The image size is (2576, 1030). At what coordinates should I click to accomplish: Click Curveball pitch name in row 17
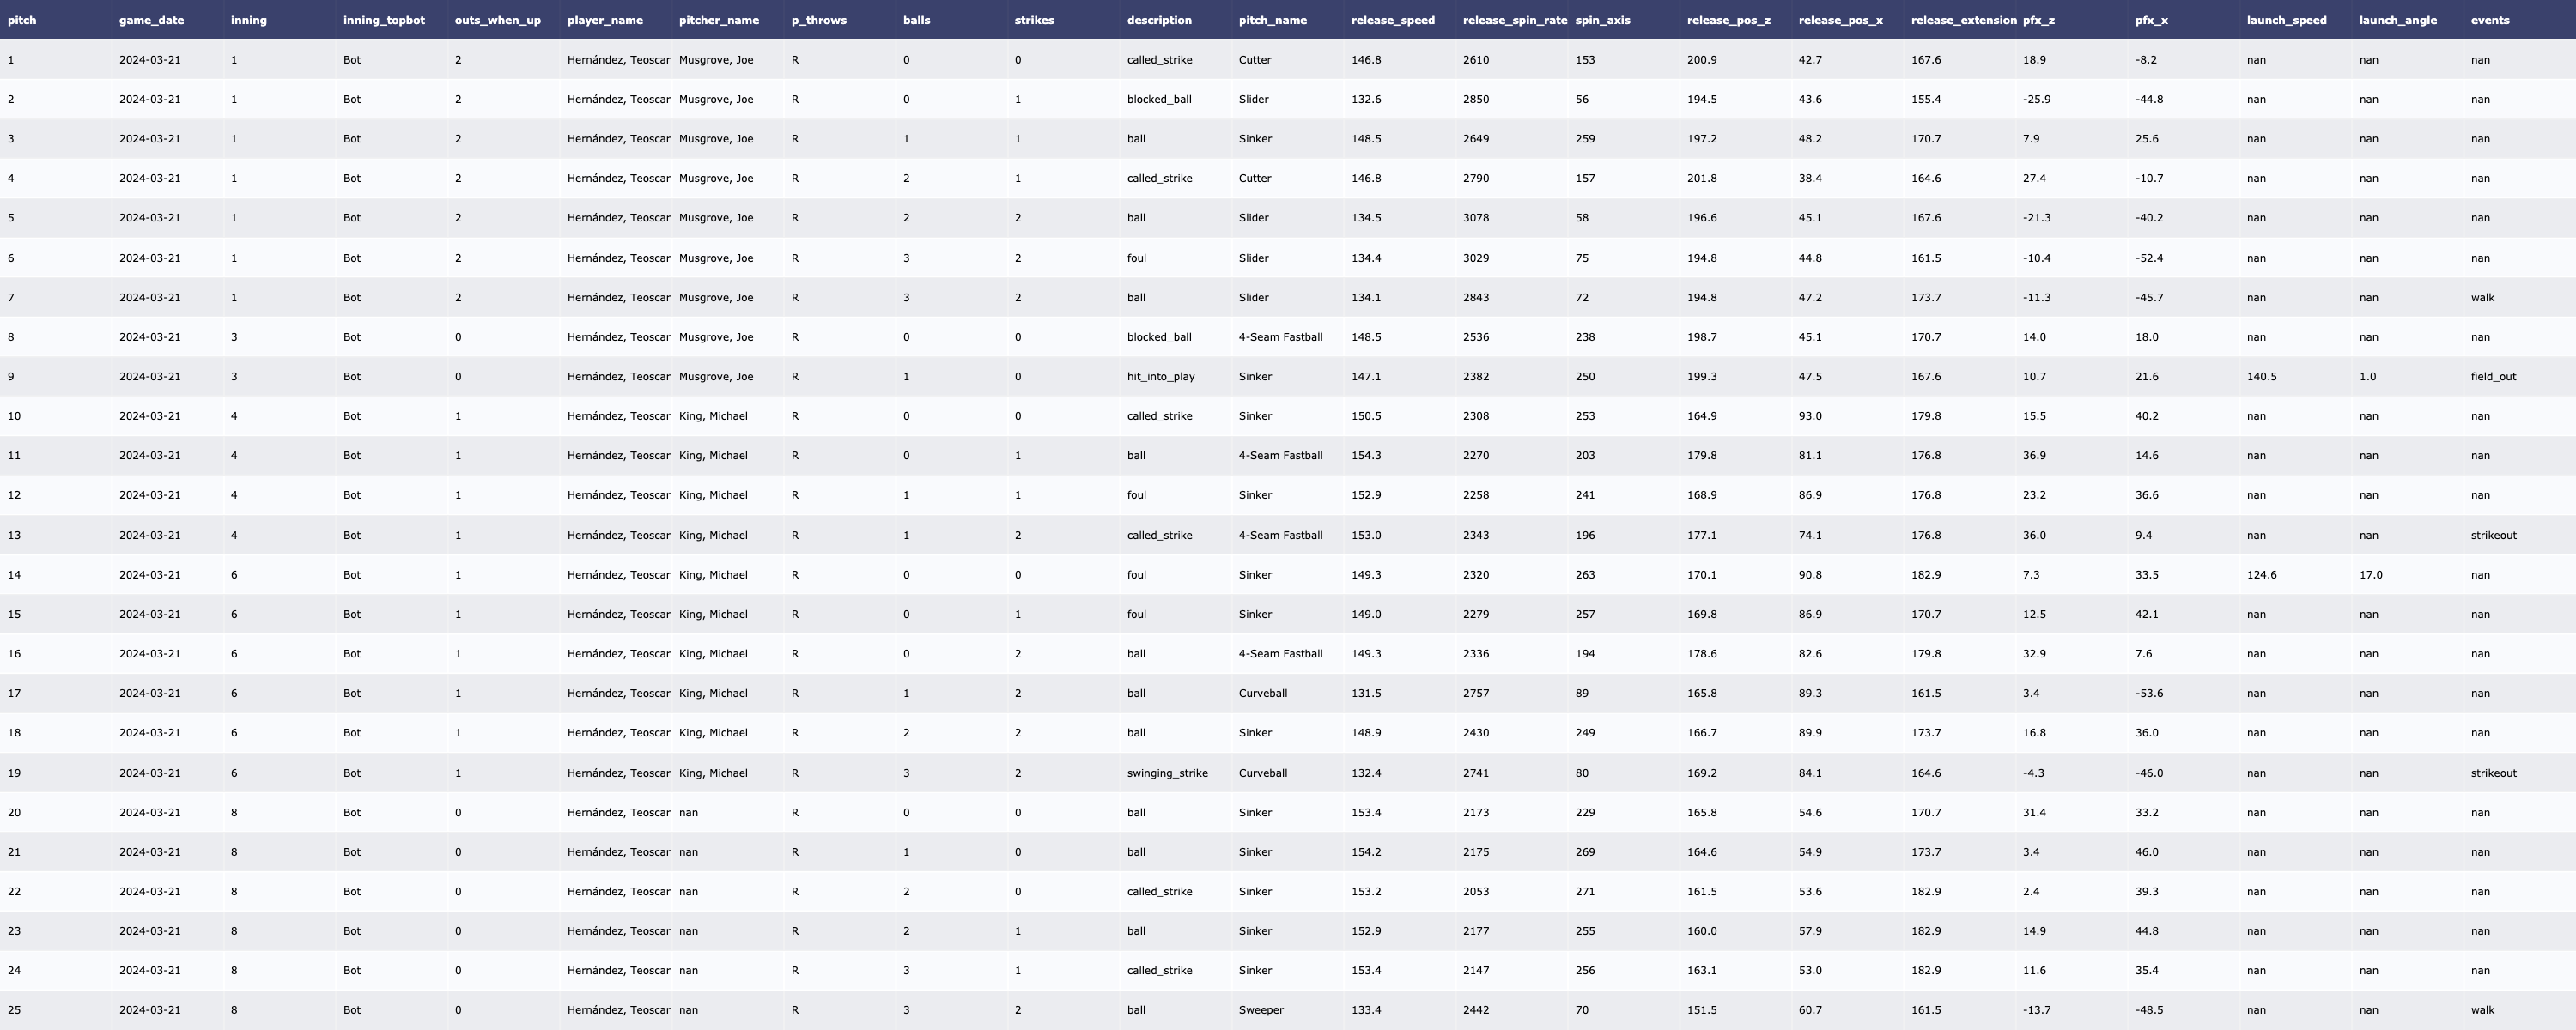coord(1262,693)
